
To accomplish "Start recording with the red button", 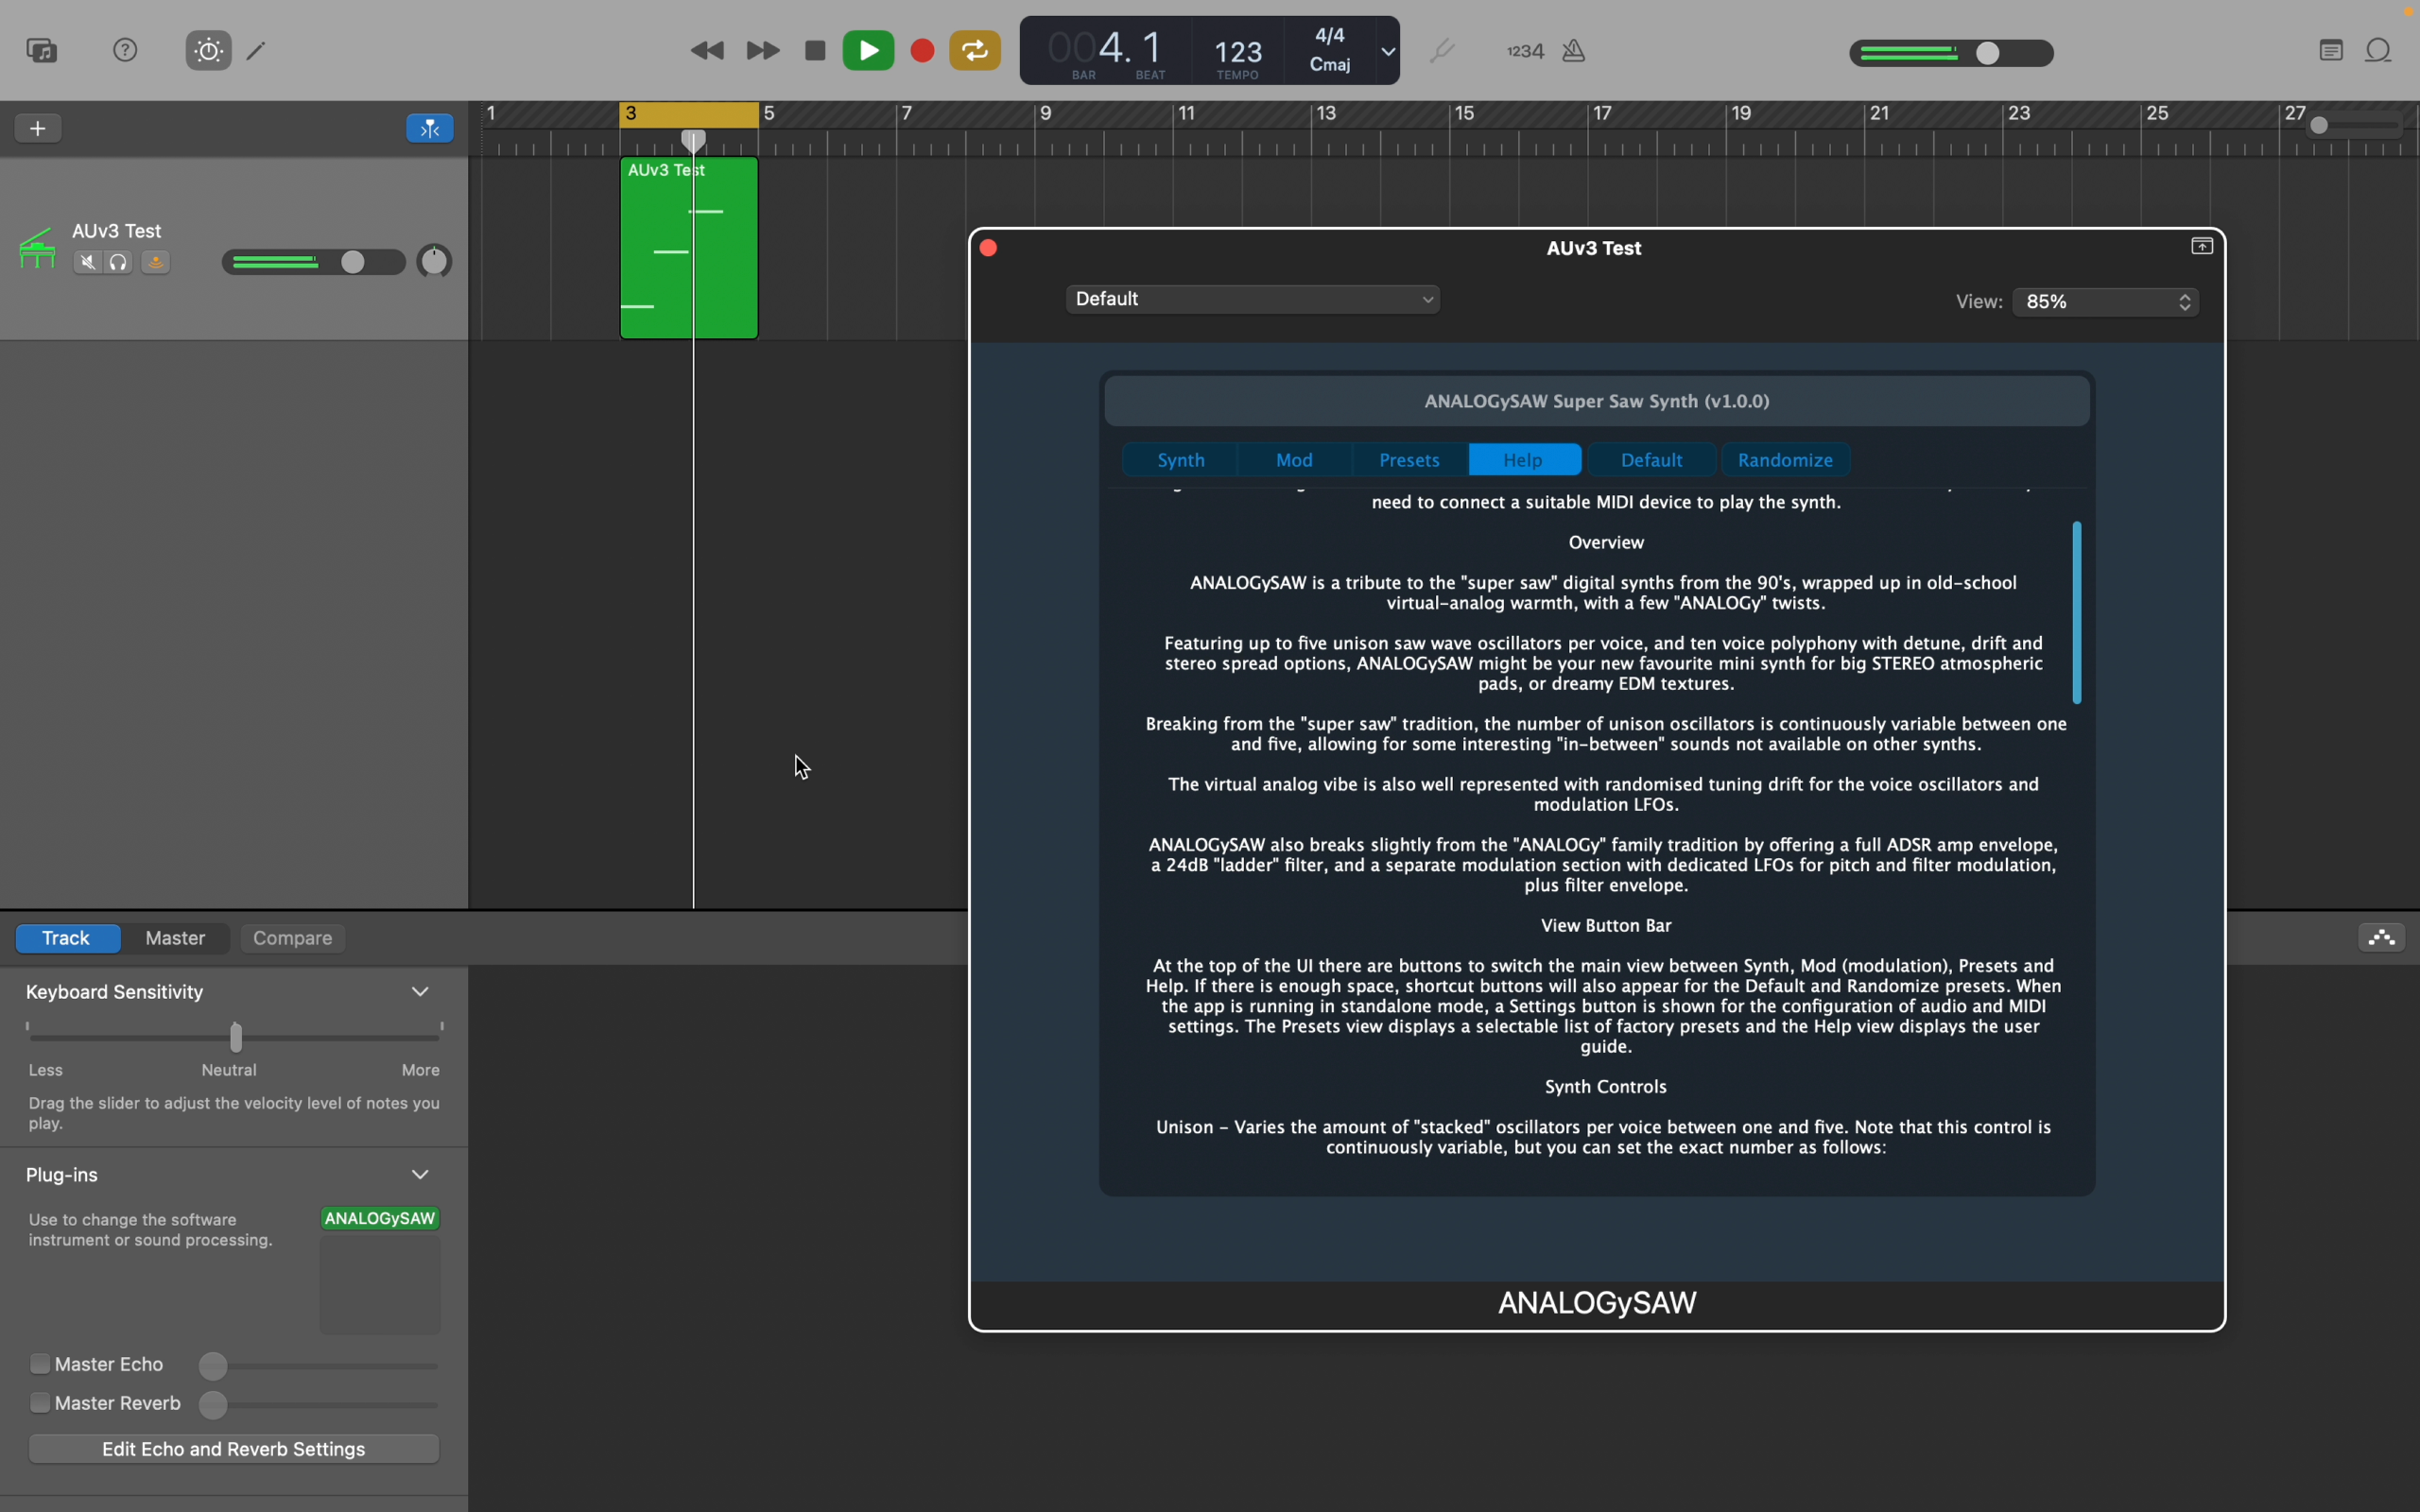I will 923,51.
